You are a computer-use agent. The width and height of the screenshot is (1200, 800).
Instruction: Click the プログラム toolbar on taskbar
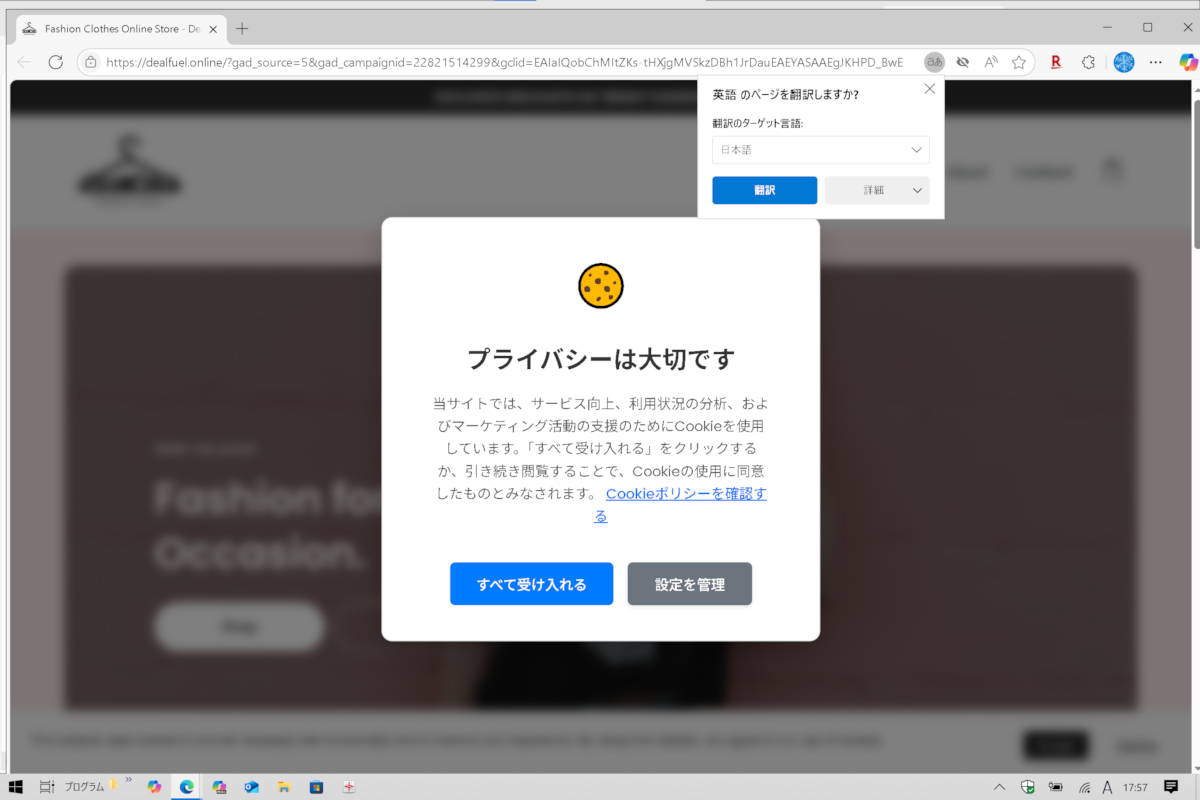[x=85, y=787]
